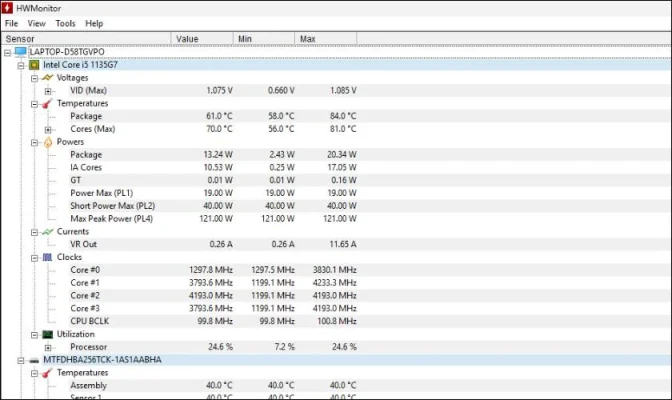Viewport: 672px width, 400px height.
Task: Open the File menu
Action: click(x=11, y=23)
